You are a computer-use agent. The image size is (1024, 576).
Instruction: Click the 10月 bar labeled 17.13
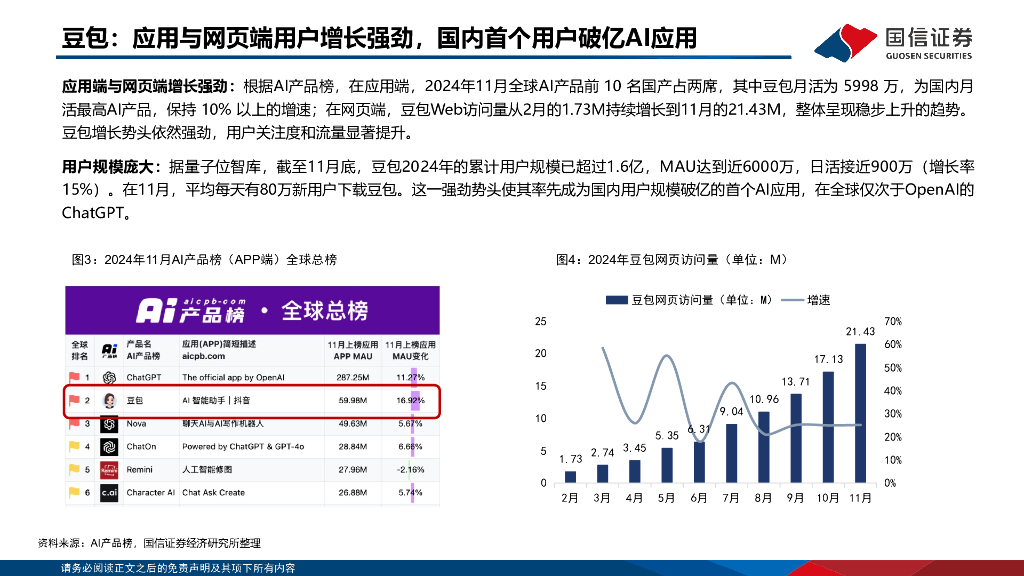(827, 428)
